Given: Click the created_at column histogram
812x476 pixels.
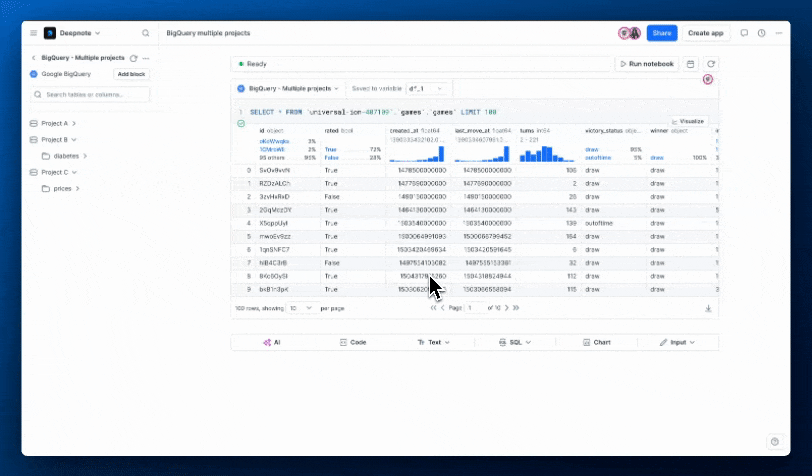Looking at the screenshot, I should (417, 154).
